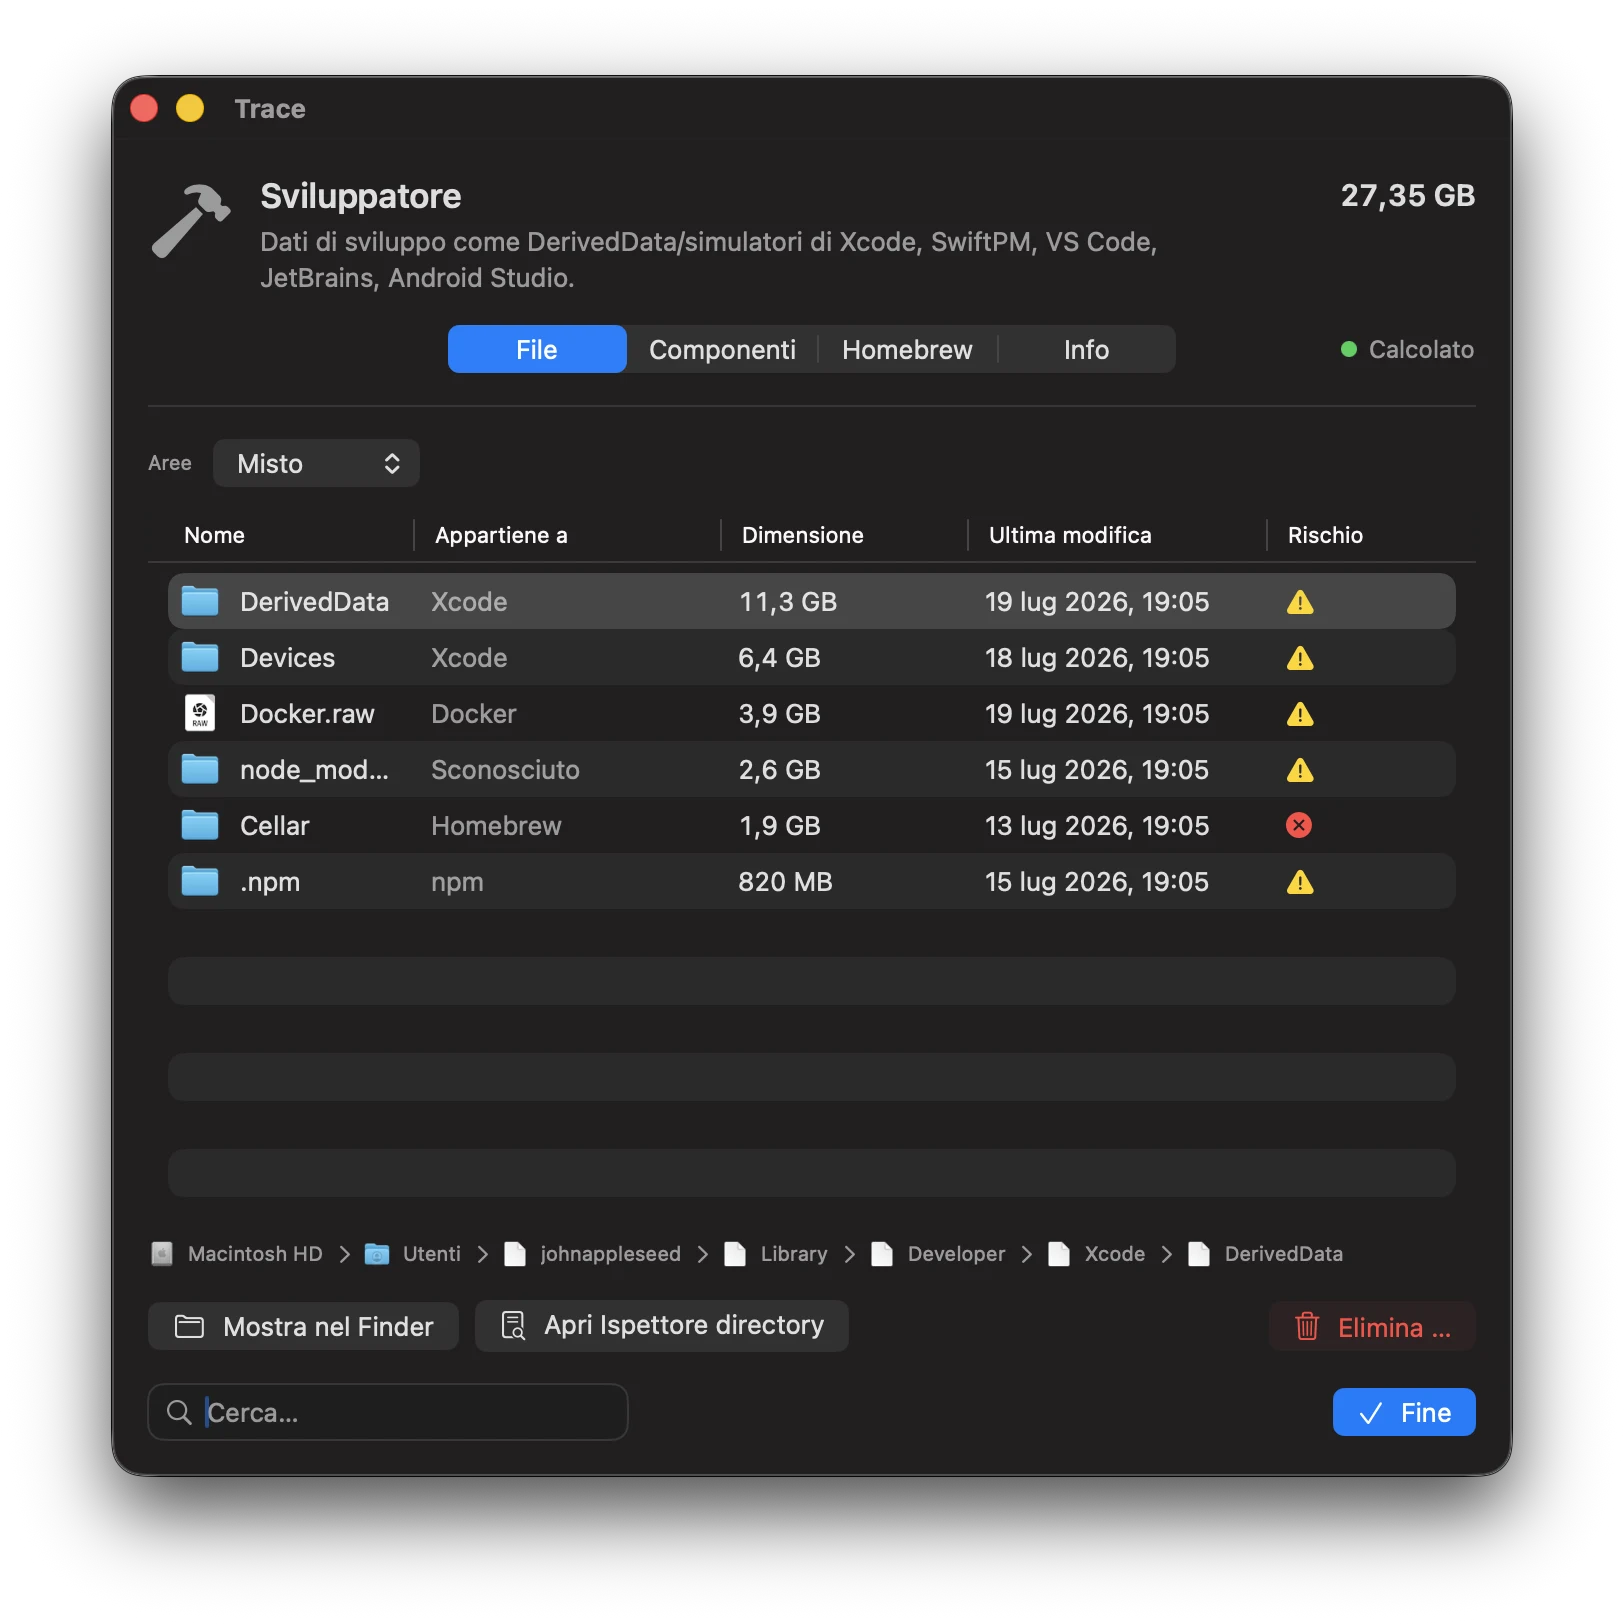The height and width of the screenshot is (1624, 1624).
Task: Sort by the Ultima modifica column header
Action: tap(1070, 535)
